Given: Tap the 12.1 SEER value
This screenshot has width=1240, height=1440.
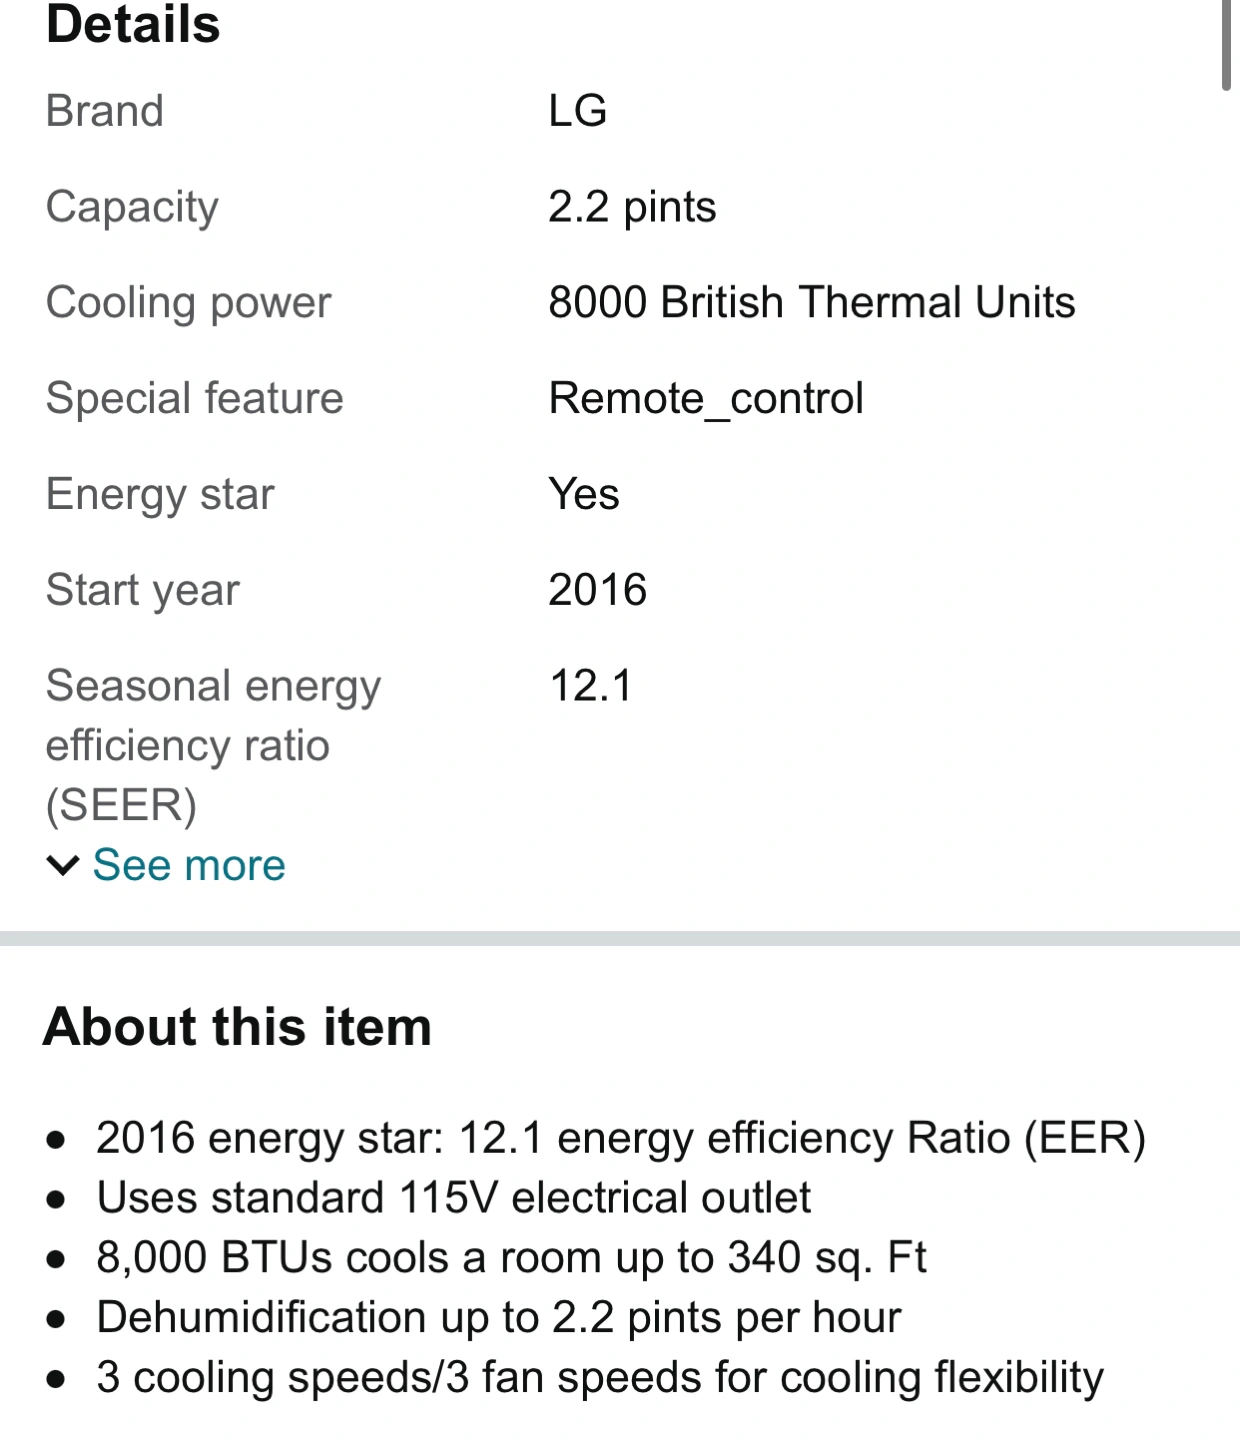Looking at the screenshot, I should tap(591, 686).
